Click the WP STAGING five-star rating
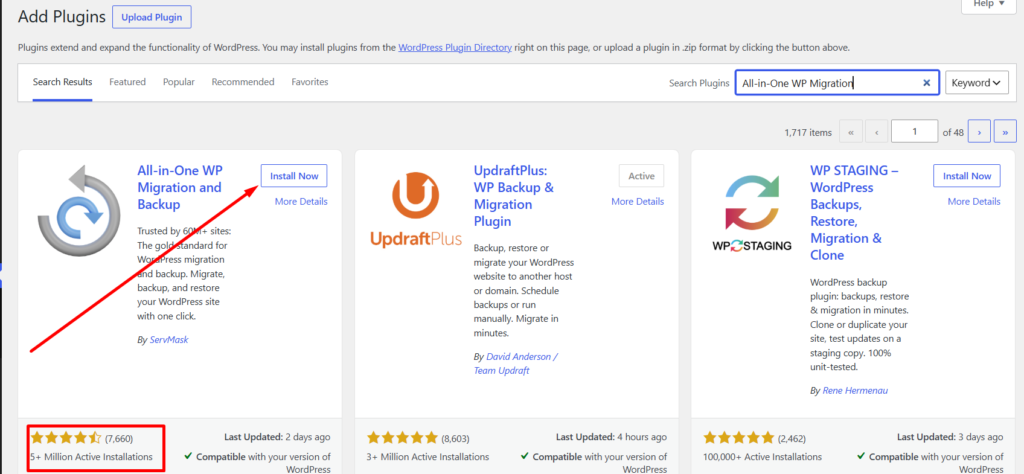This screenshot has width=1024, height=474. [x=739, y=438]
